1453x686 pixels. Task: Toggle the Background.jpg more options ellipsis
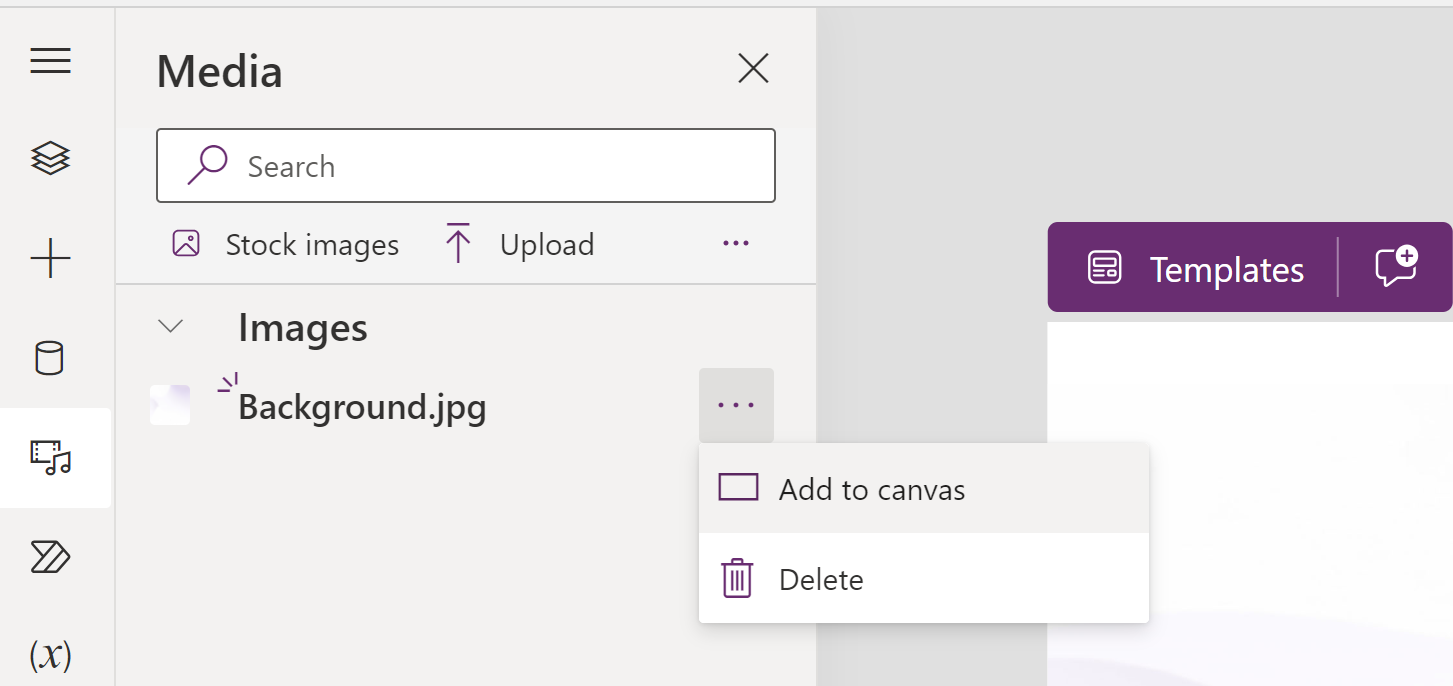736,405
